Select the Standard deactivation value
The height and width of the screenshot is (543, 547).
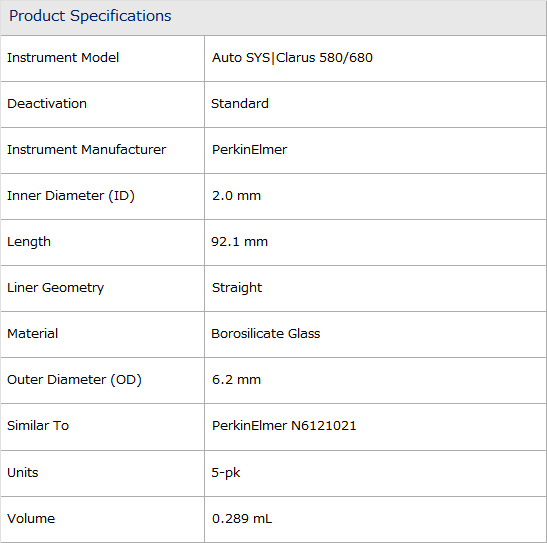240,104
